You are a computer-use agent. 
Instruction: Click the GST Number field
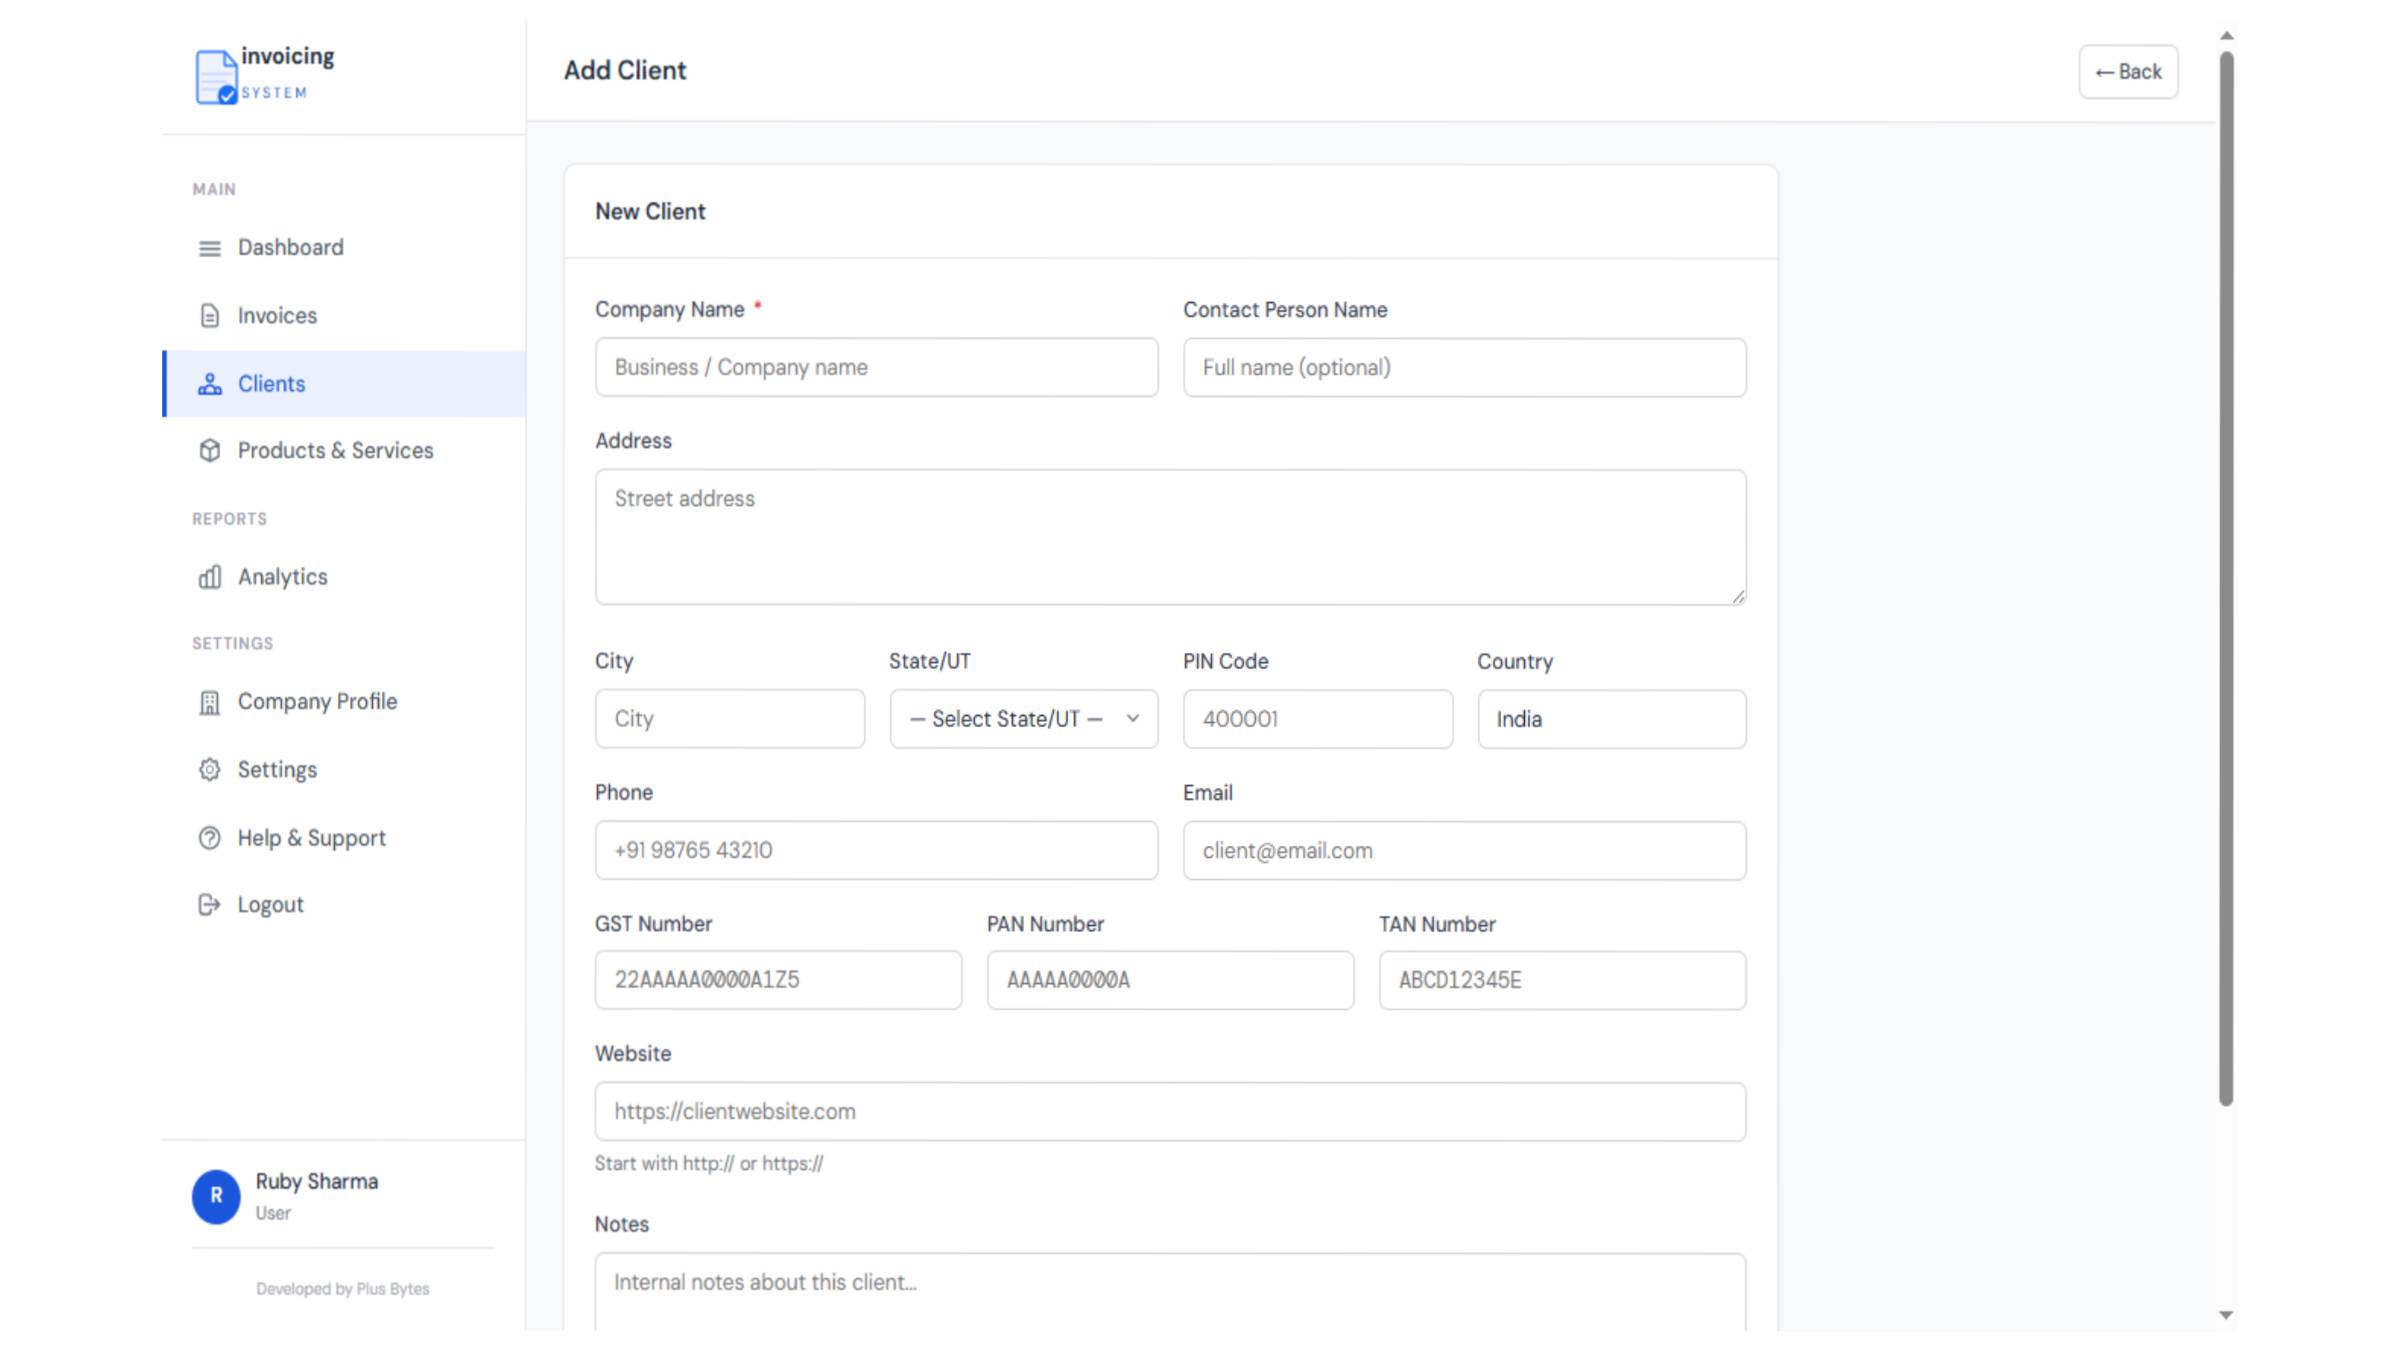(778, 980)
